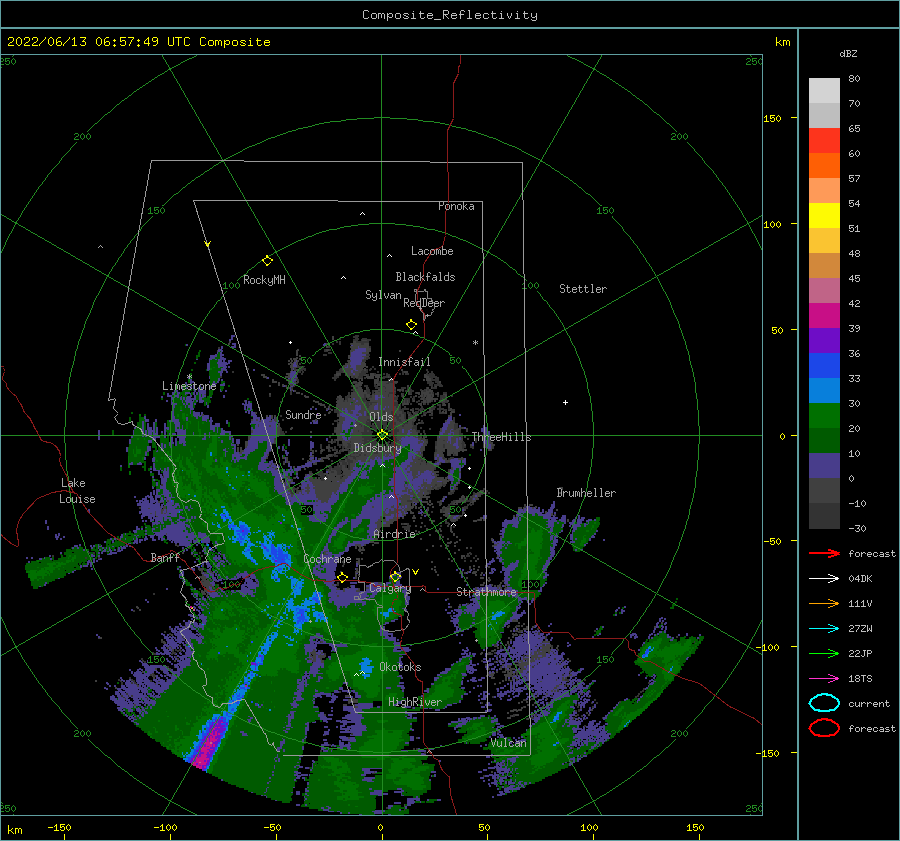900x841 pixels.
Task: Click the green 22JP arrow icon
Action: point(824,653)
